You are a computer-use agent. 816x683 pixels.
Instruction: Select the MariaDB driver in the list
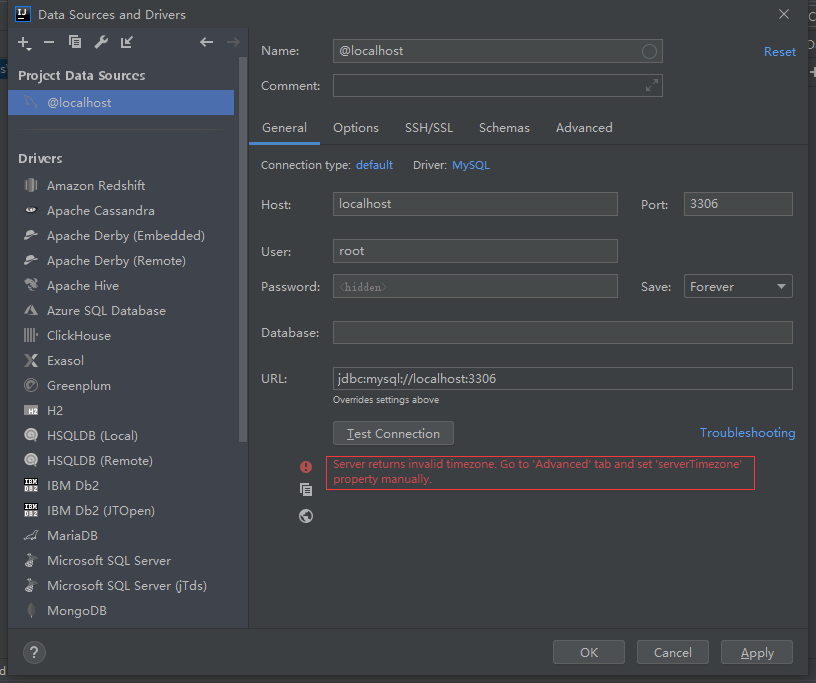point(72,536)
